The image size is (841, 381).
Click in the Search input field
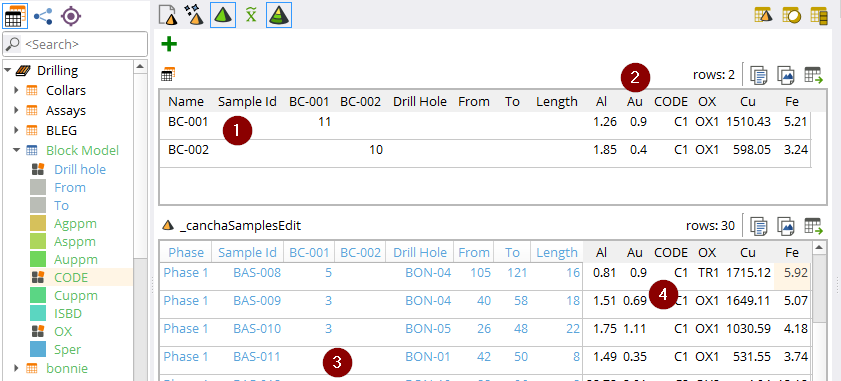pyautogui.click(x=75, y=44)
